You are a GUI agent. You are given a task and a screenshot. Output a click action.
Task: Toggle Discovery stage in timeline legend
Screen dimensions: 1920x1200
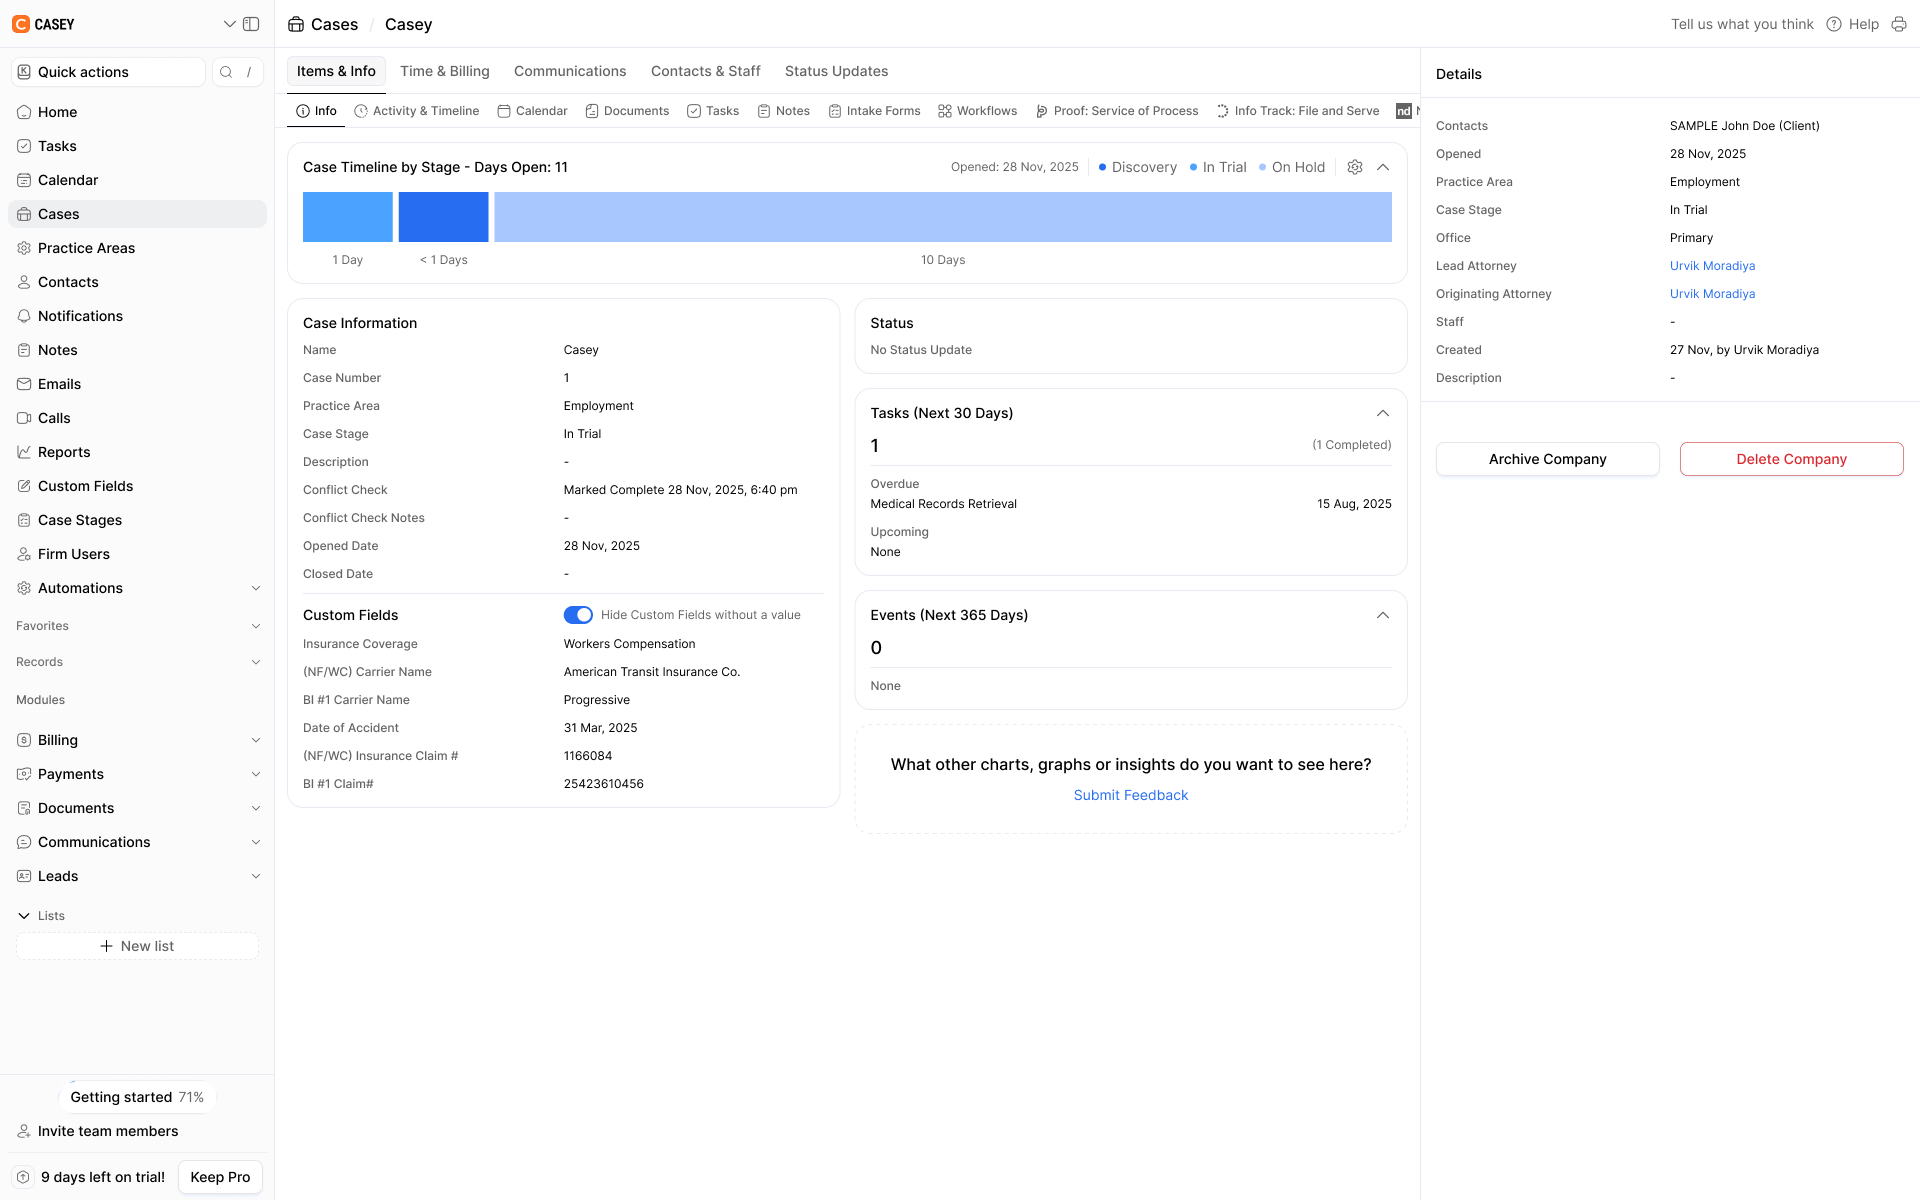tap(1137, 167)
